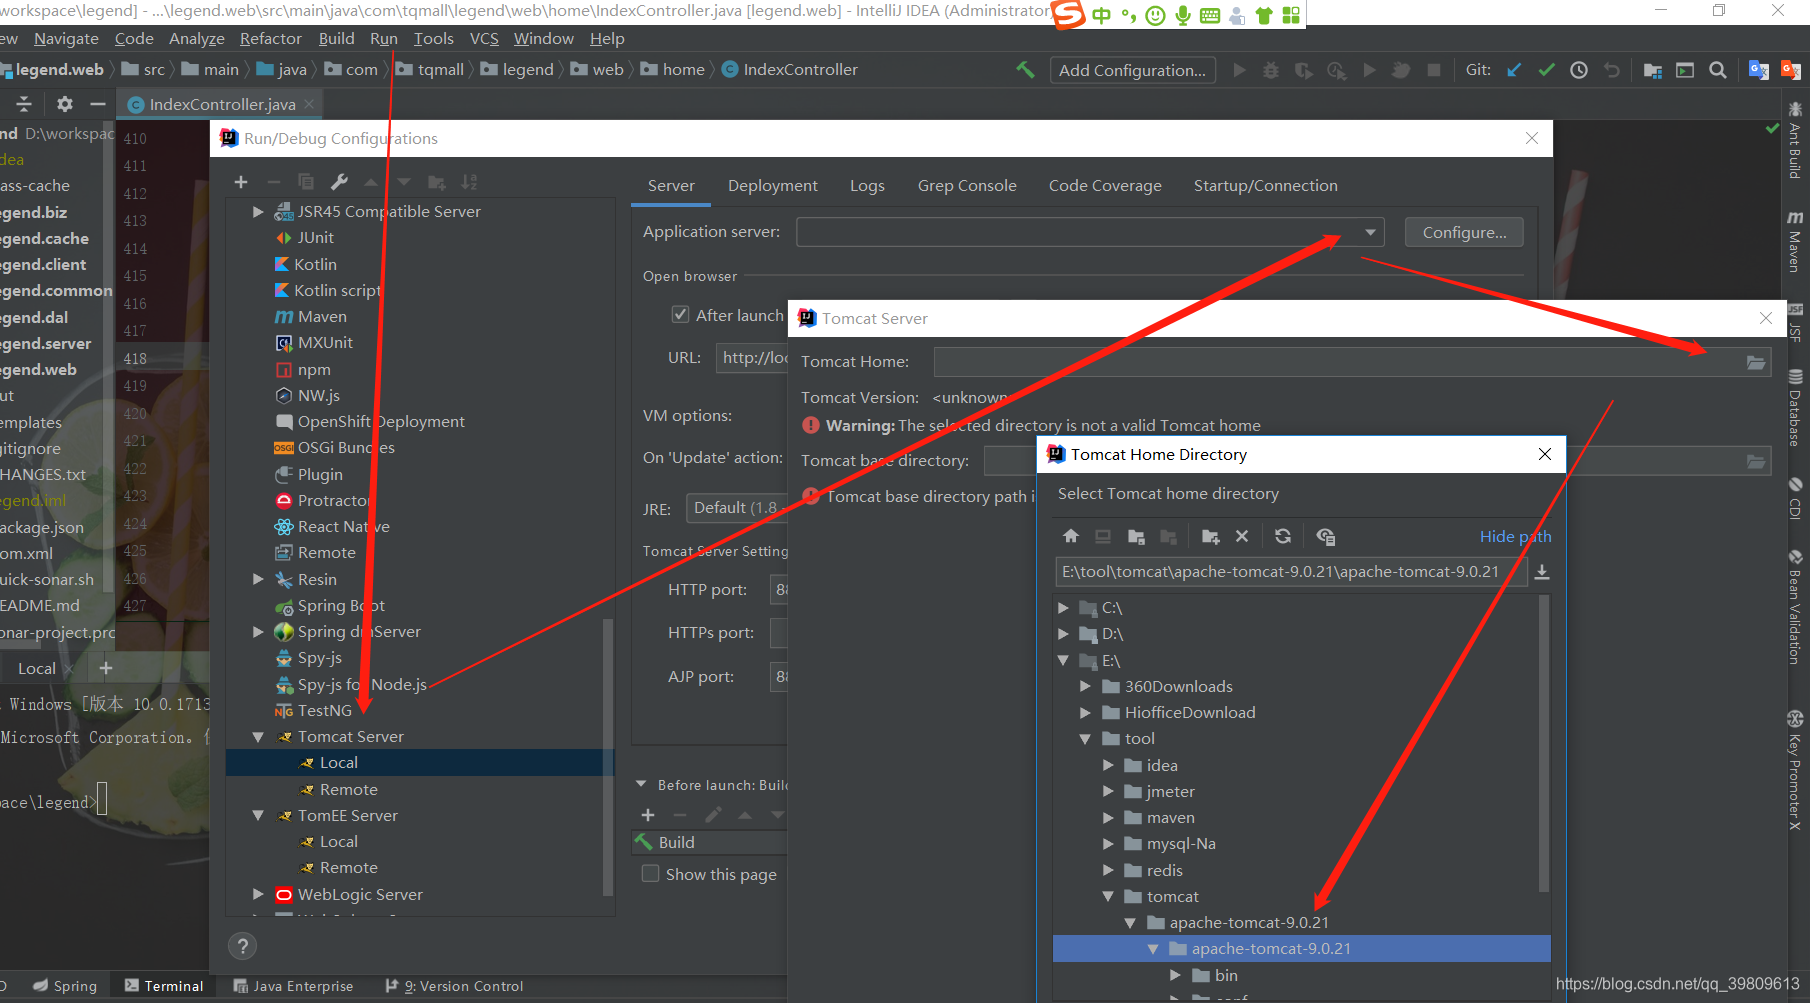
Task: Click IndexController.java editor tab
Action: click(x=222, y=105)
